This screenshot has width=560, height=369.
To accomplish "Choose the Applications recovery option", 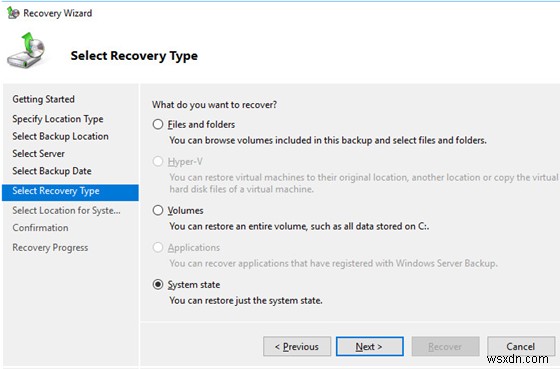I will (x=158, y=247).
